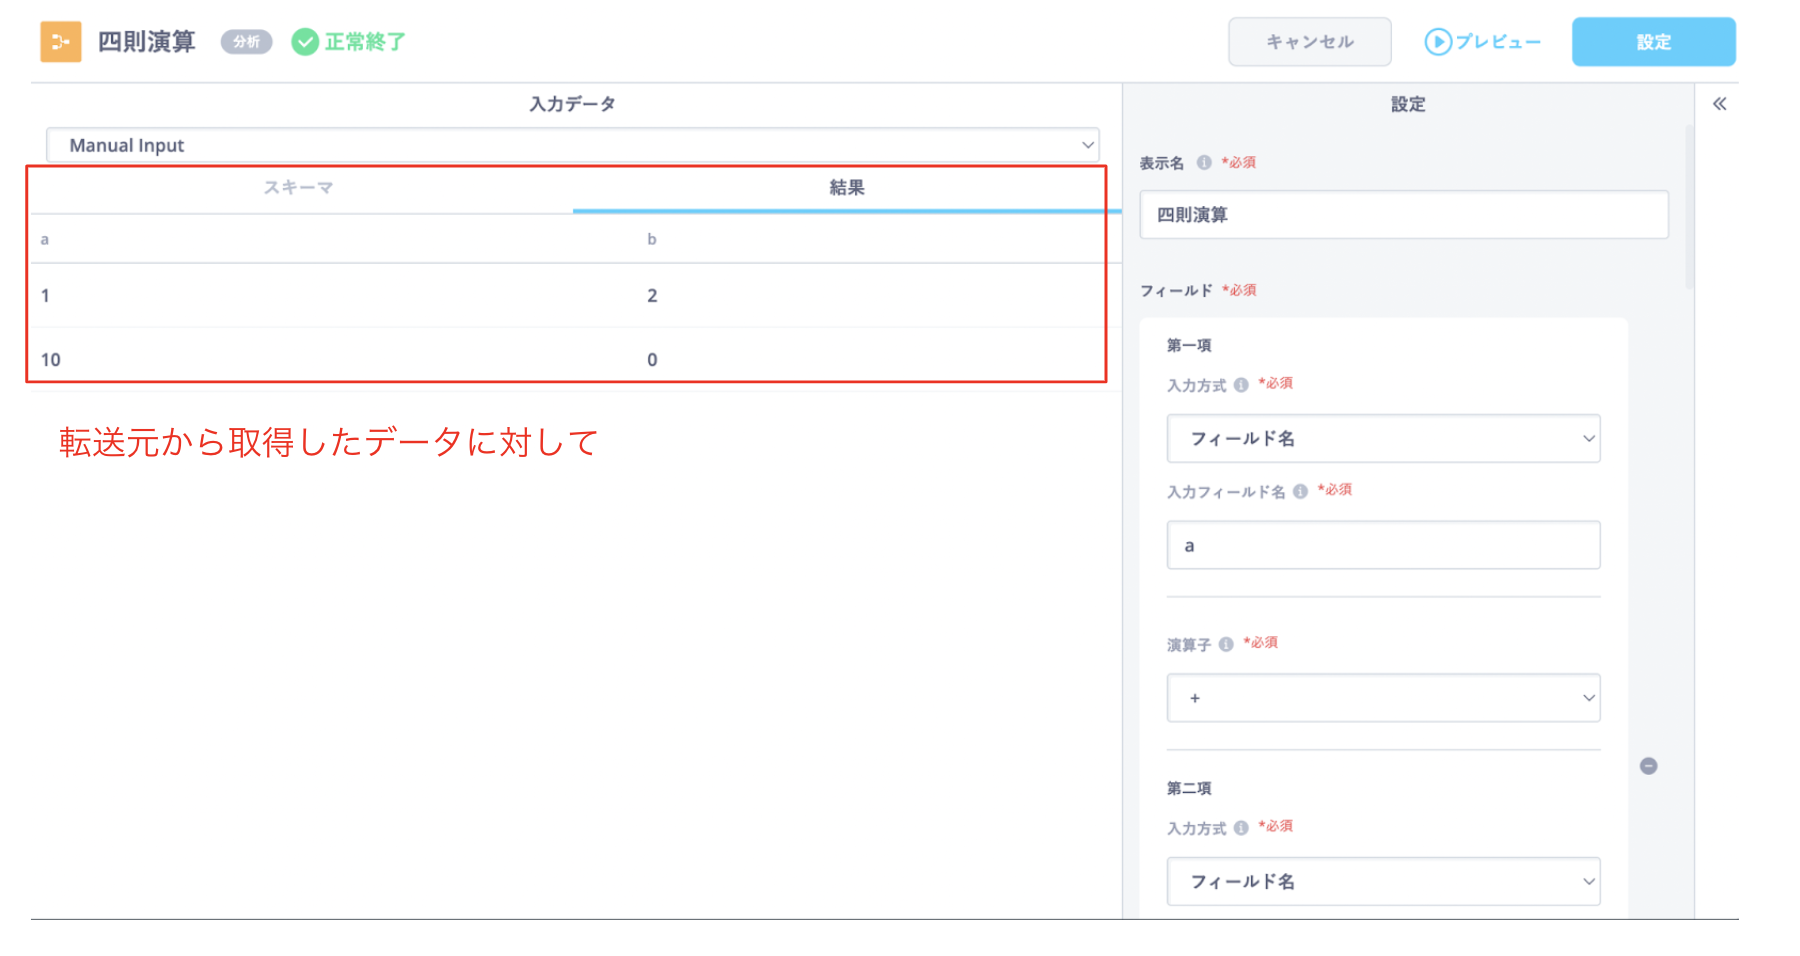
Task: Switch to the 結果 tab
Action: (x=846, y=188)
